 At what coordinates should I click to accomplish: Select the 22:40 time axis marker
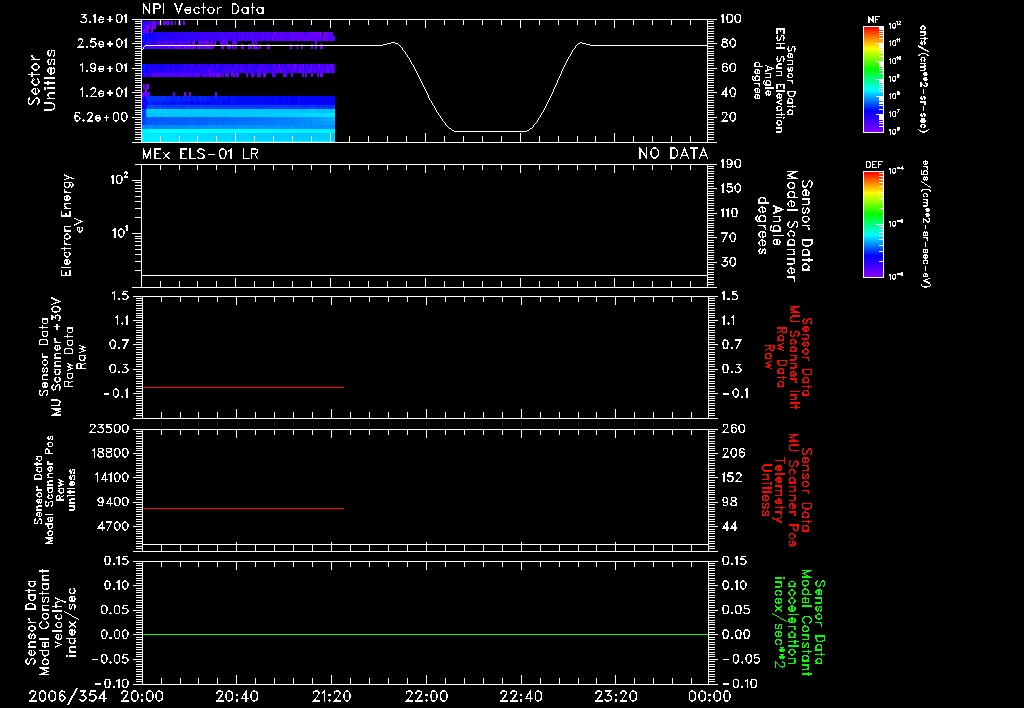[x=520, y=696]
